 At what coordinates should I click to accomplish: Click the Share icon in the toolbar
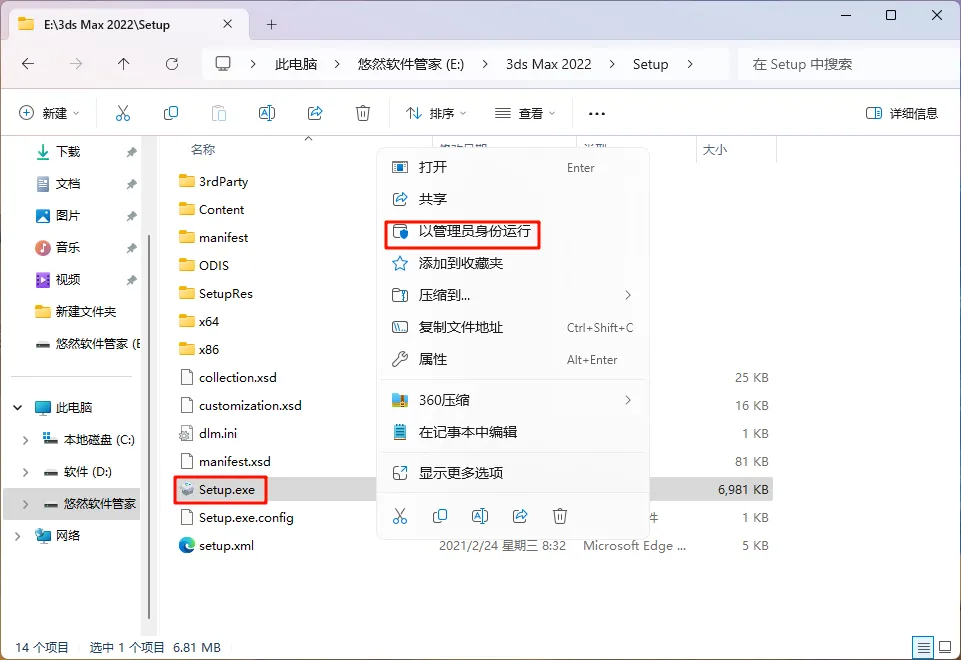(x=315, y=113)
